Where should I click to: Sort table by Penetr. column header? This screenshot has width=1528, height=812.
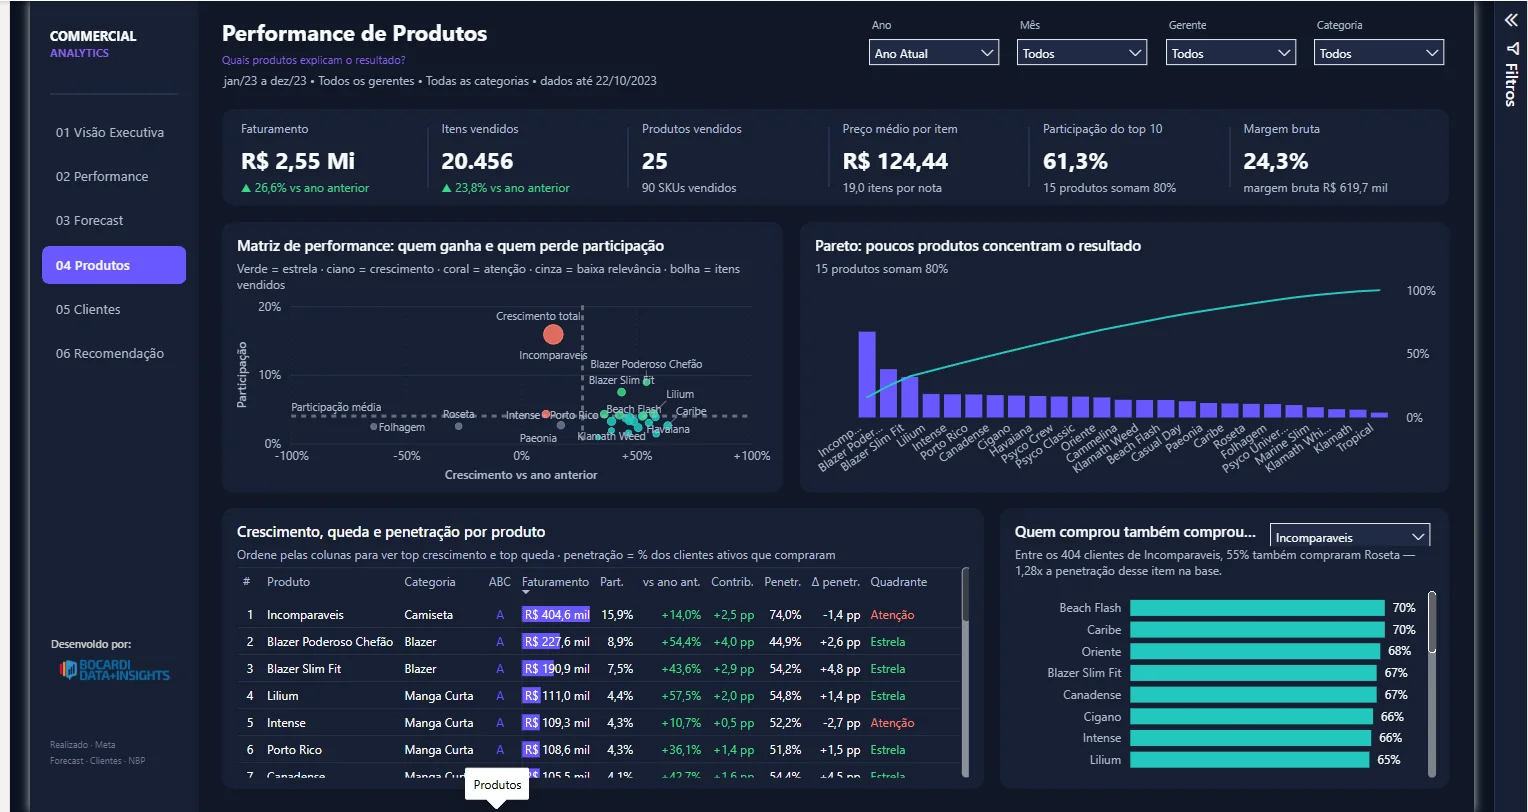782,581
